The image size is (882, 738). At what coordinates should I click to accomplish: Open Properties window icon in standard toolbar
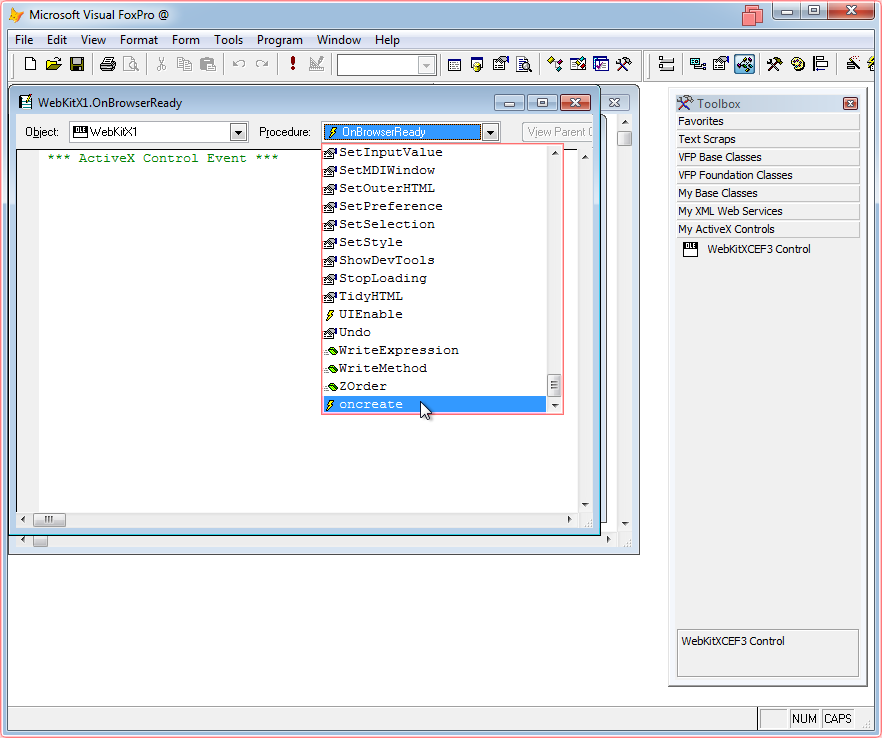pos(500,65)
